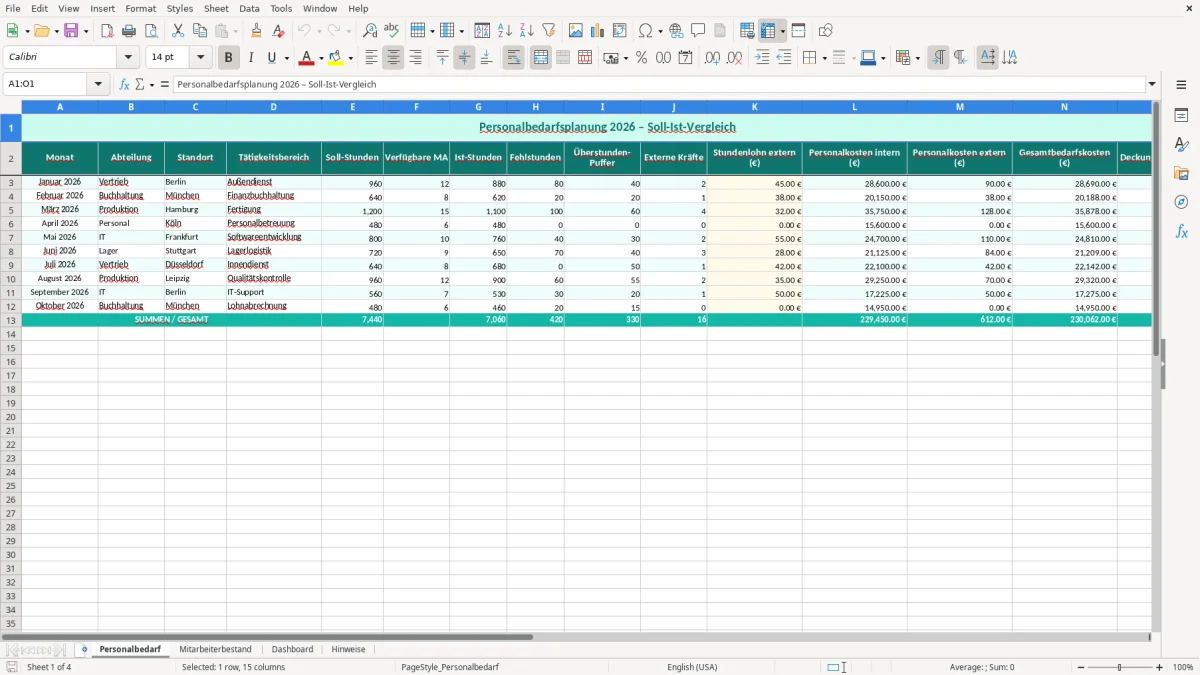This screenshot has width=1200, height=675.
Task: Toggle Align Left
Action: [372, 58]
